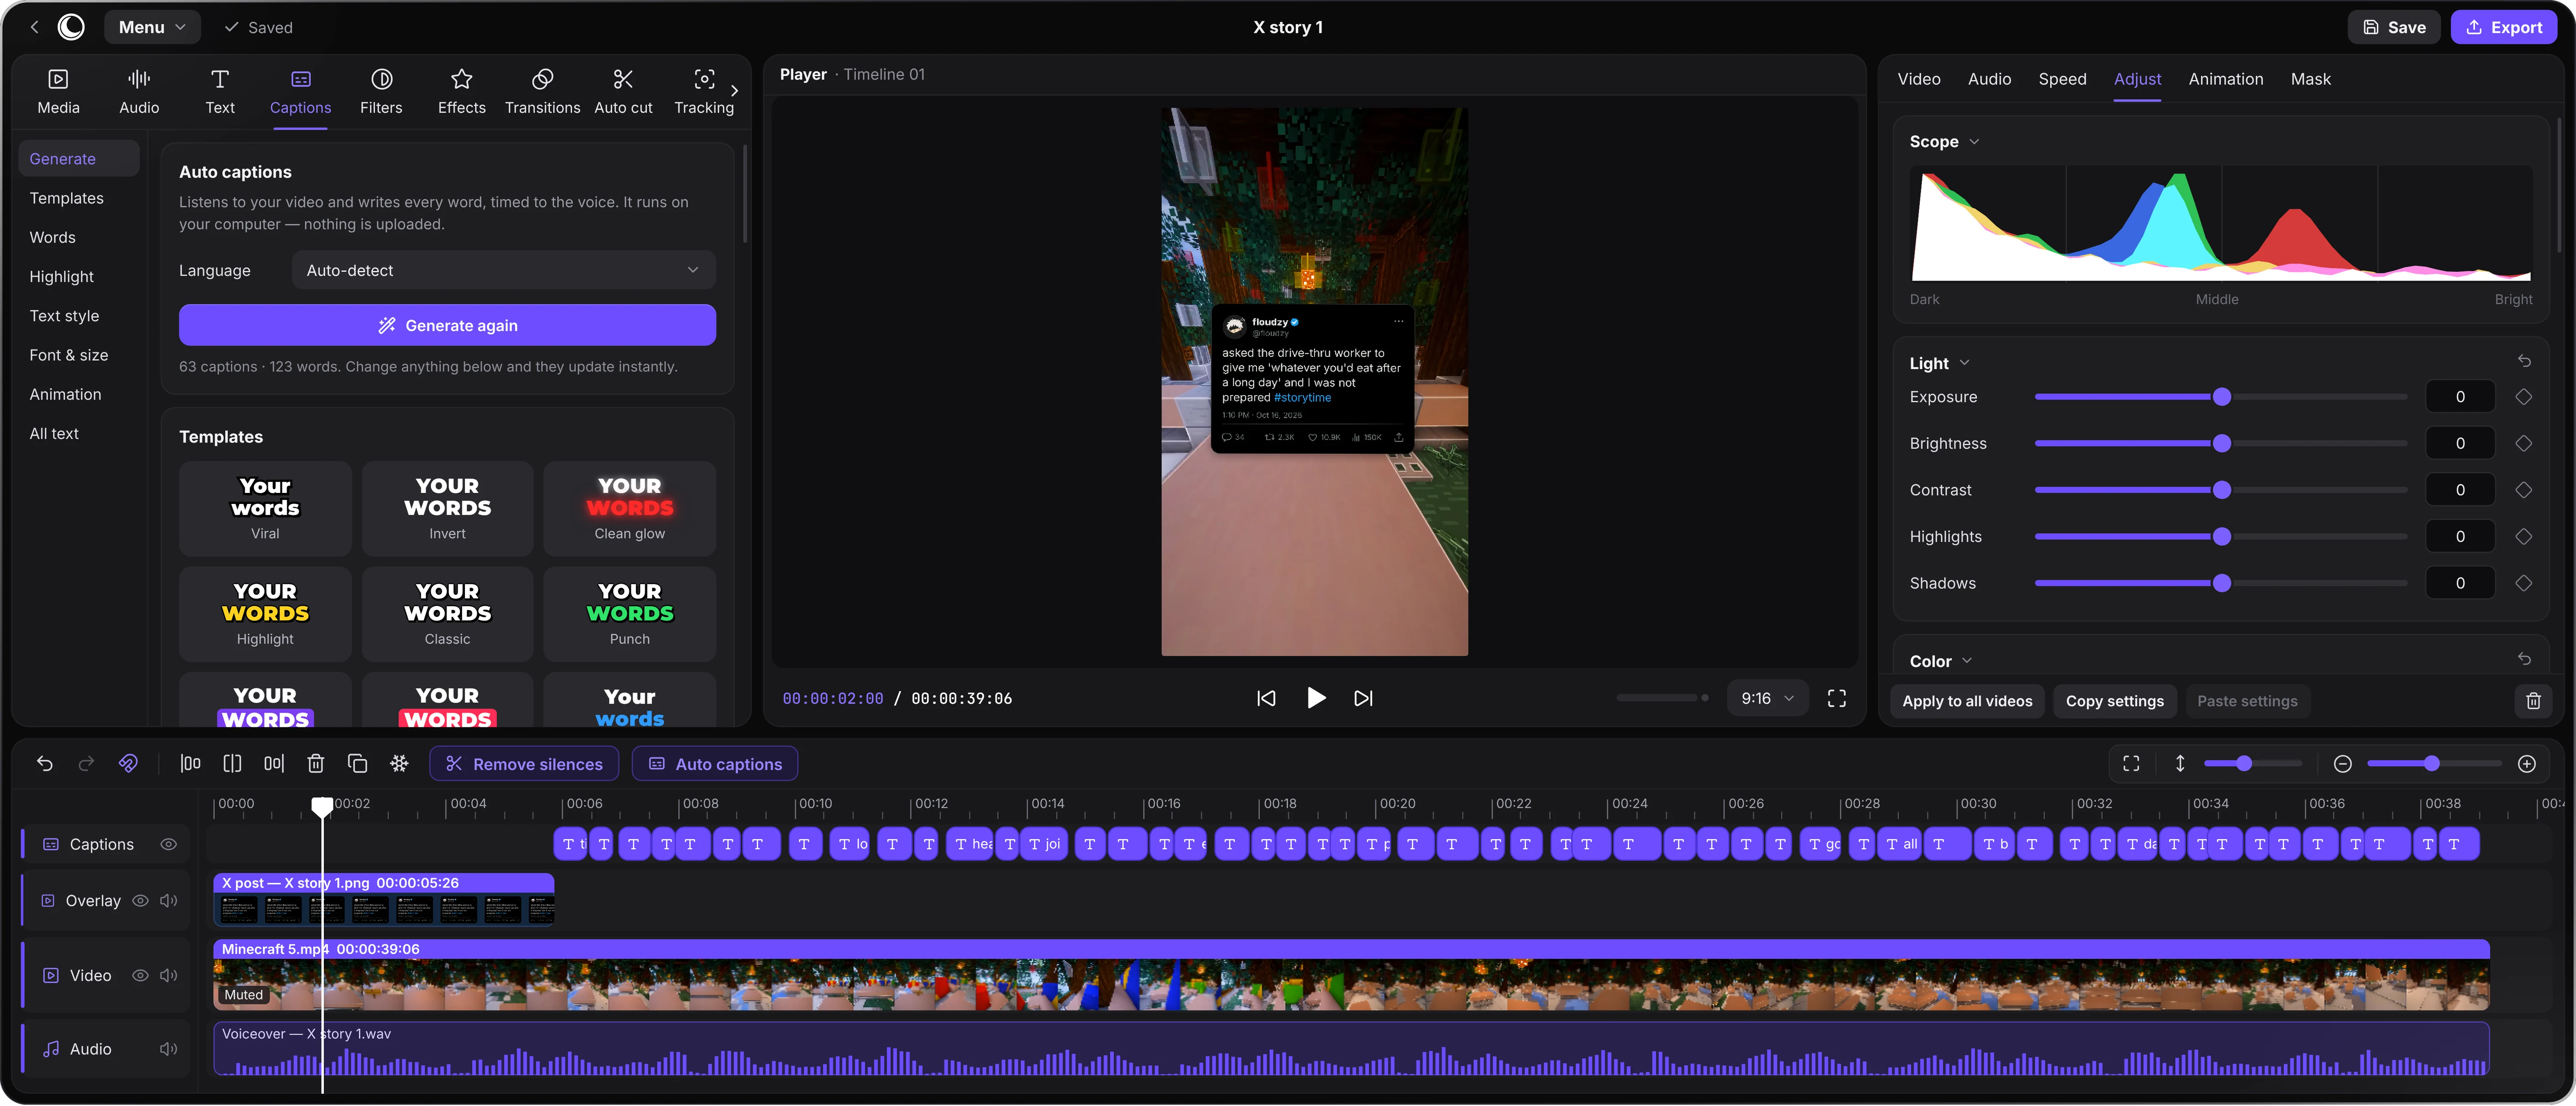Reset the Light section

click(2524, 362)
